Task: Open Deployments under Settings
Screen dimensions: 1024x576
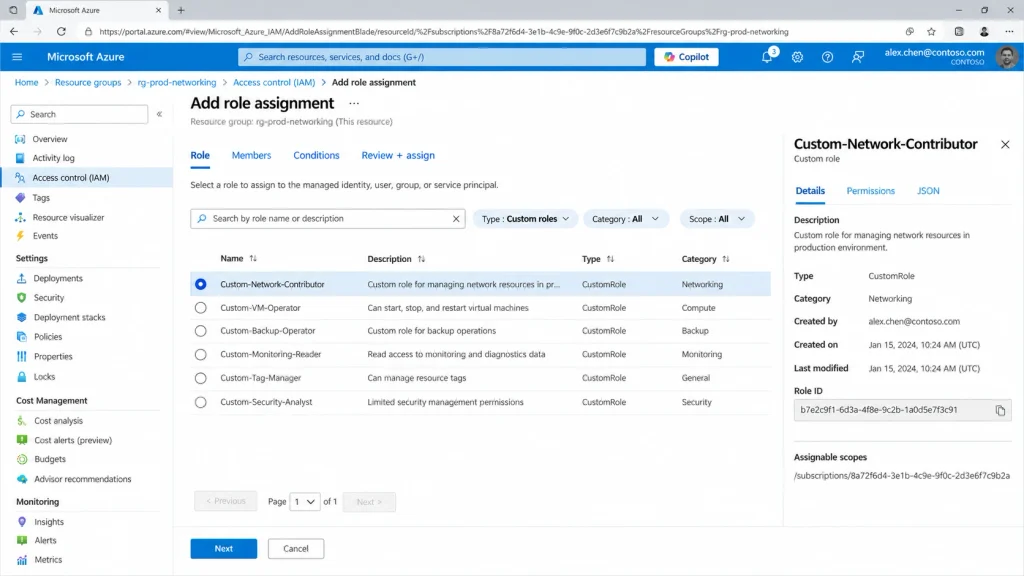Action: (58, 278)
